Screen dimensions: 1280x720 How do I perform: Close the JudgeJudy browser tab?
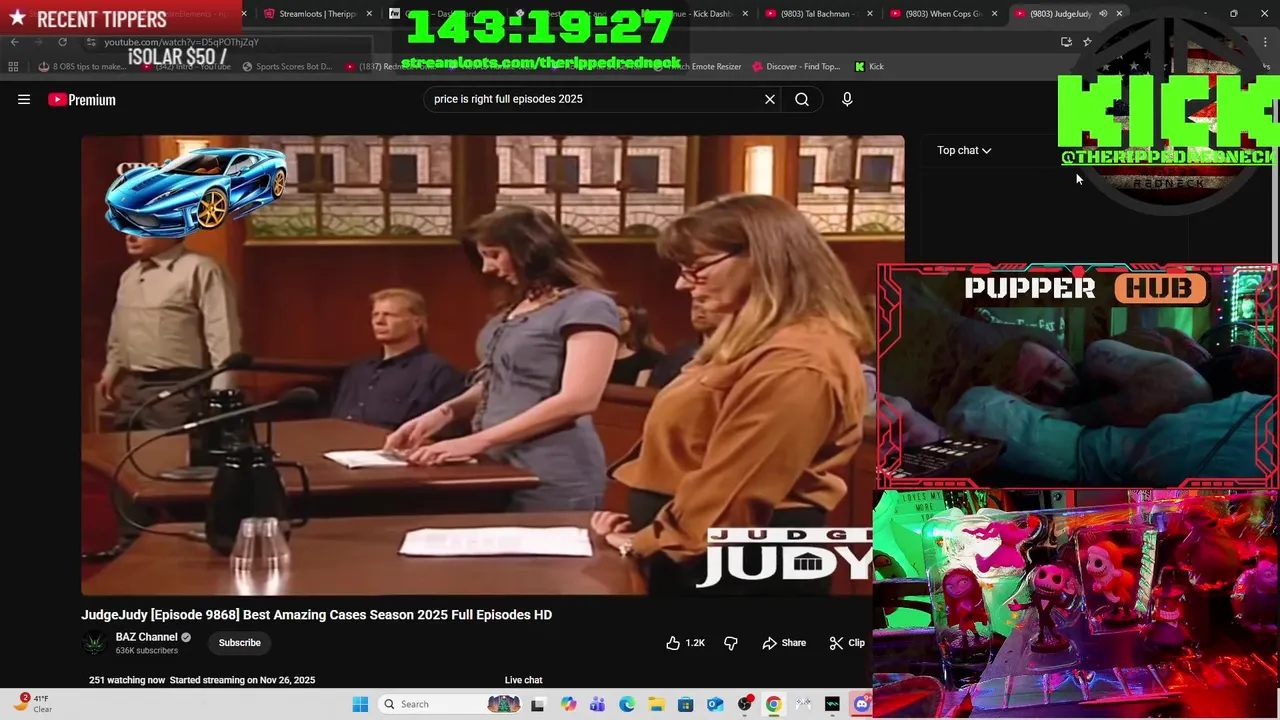pyautogui.click(x=1119, y=14)
